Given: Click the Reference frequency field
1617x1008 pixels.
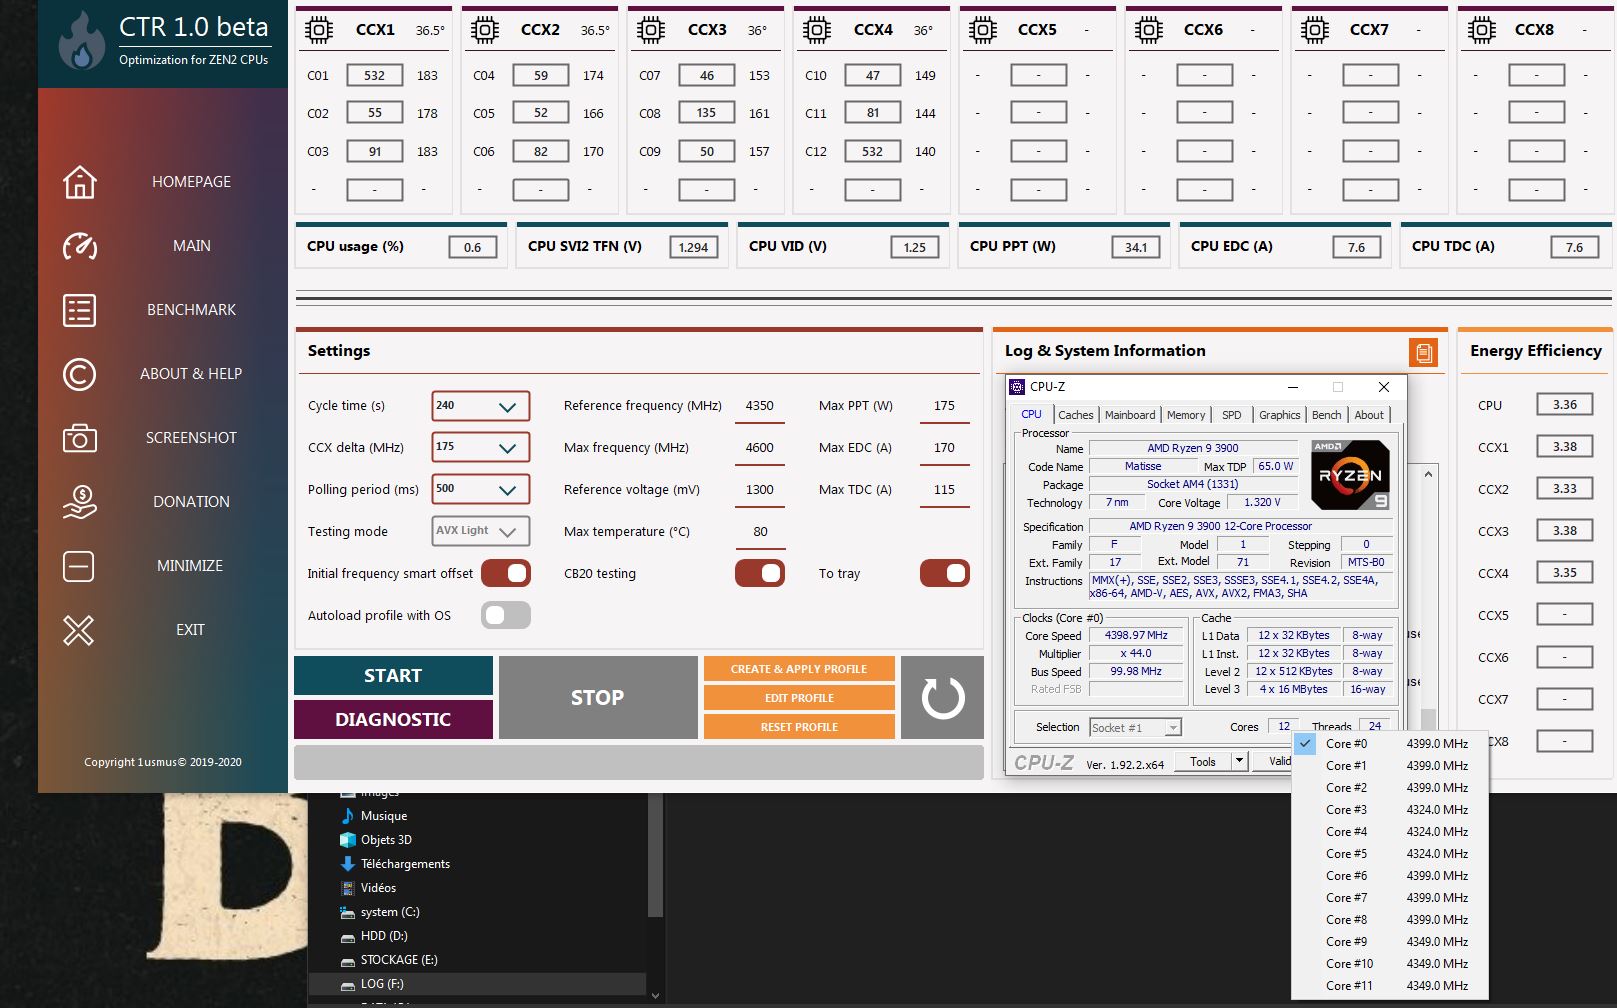Looking at the screenshot, I should [760, 406].
